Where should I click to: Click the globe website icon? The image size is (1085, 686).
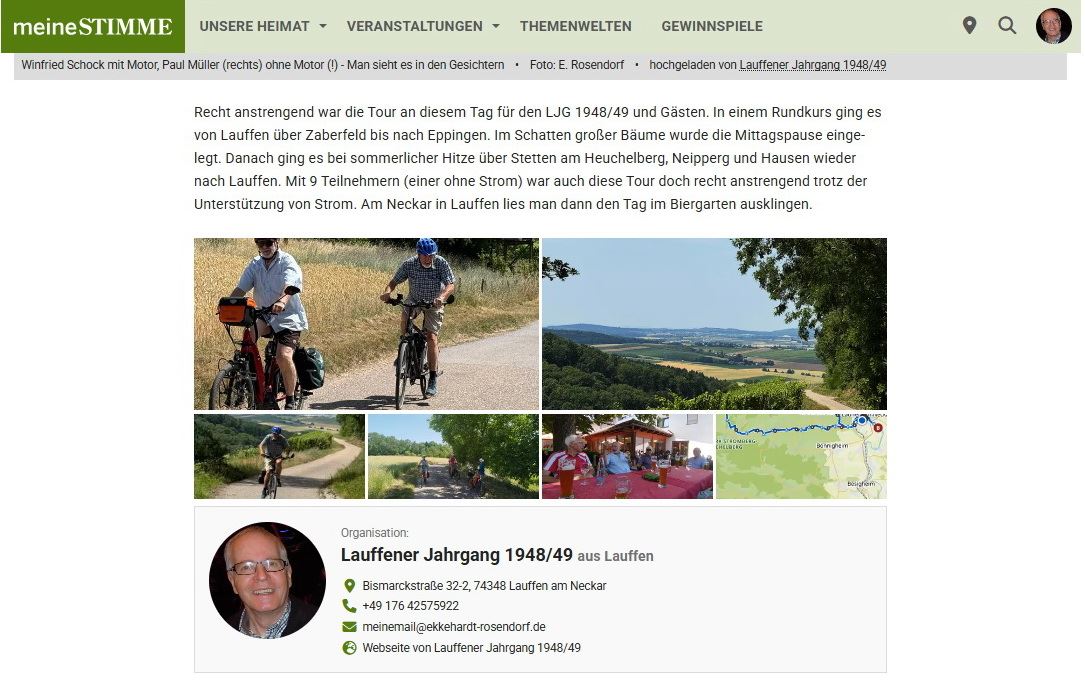pos(349,648)
